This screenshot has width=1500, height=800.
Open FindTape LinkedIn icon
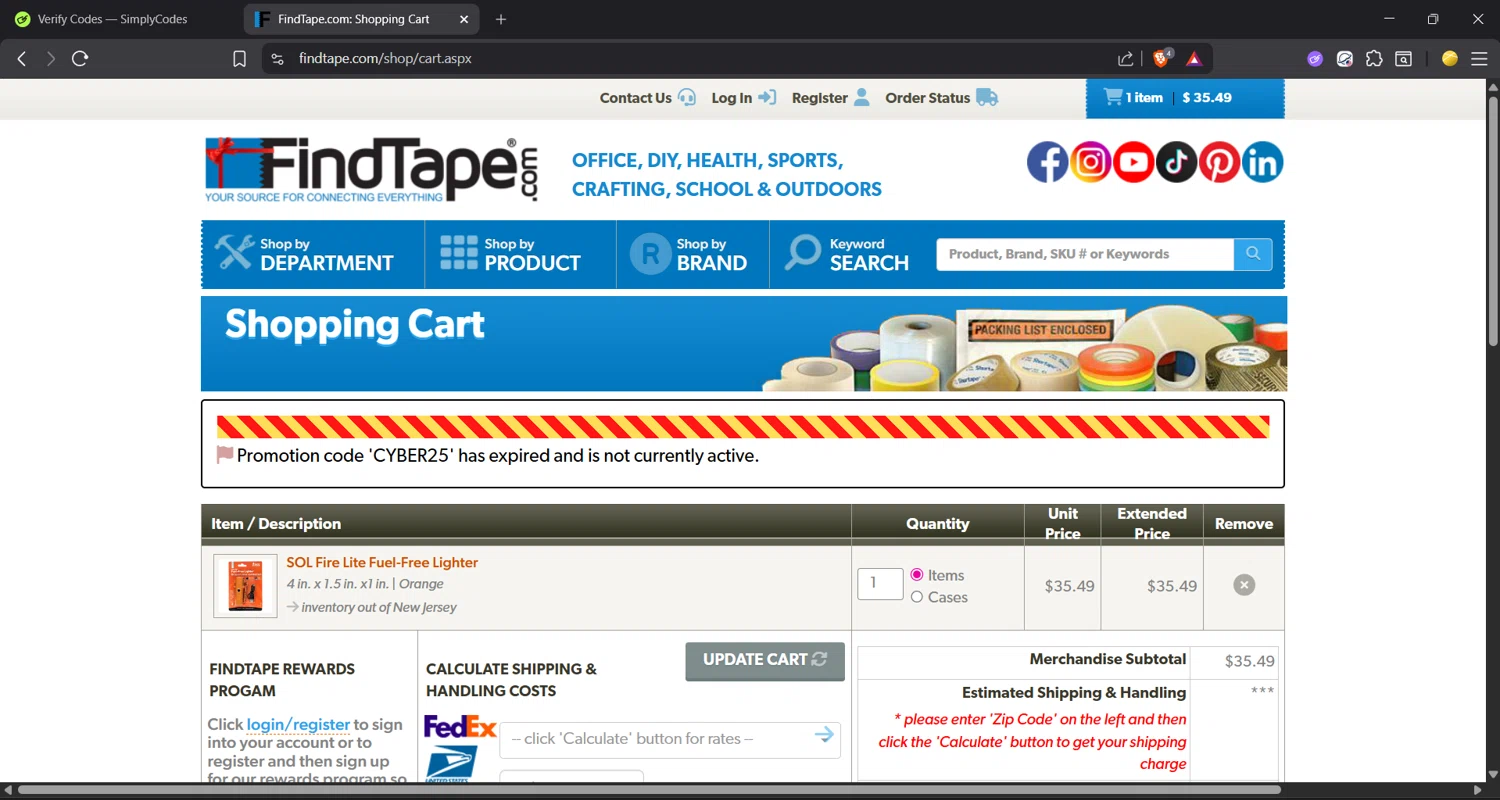coord(1263,162)
